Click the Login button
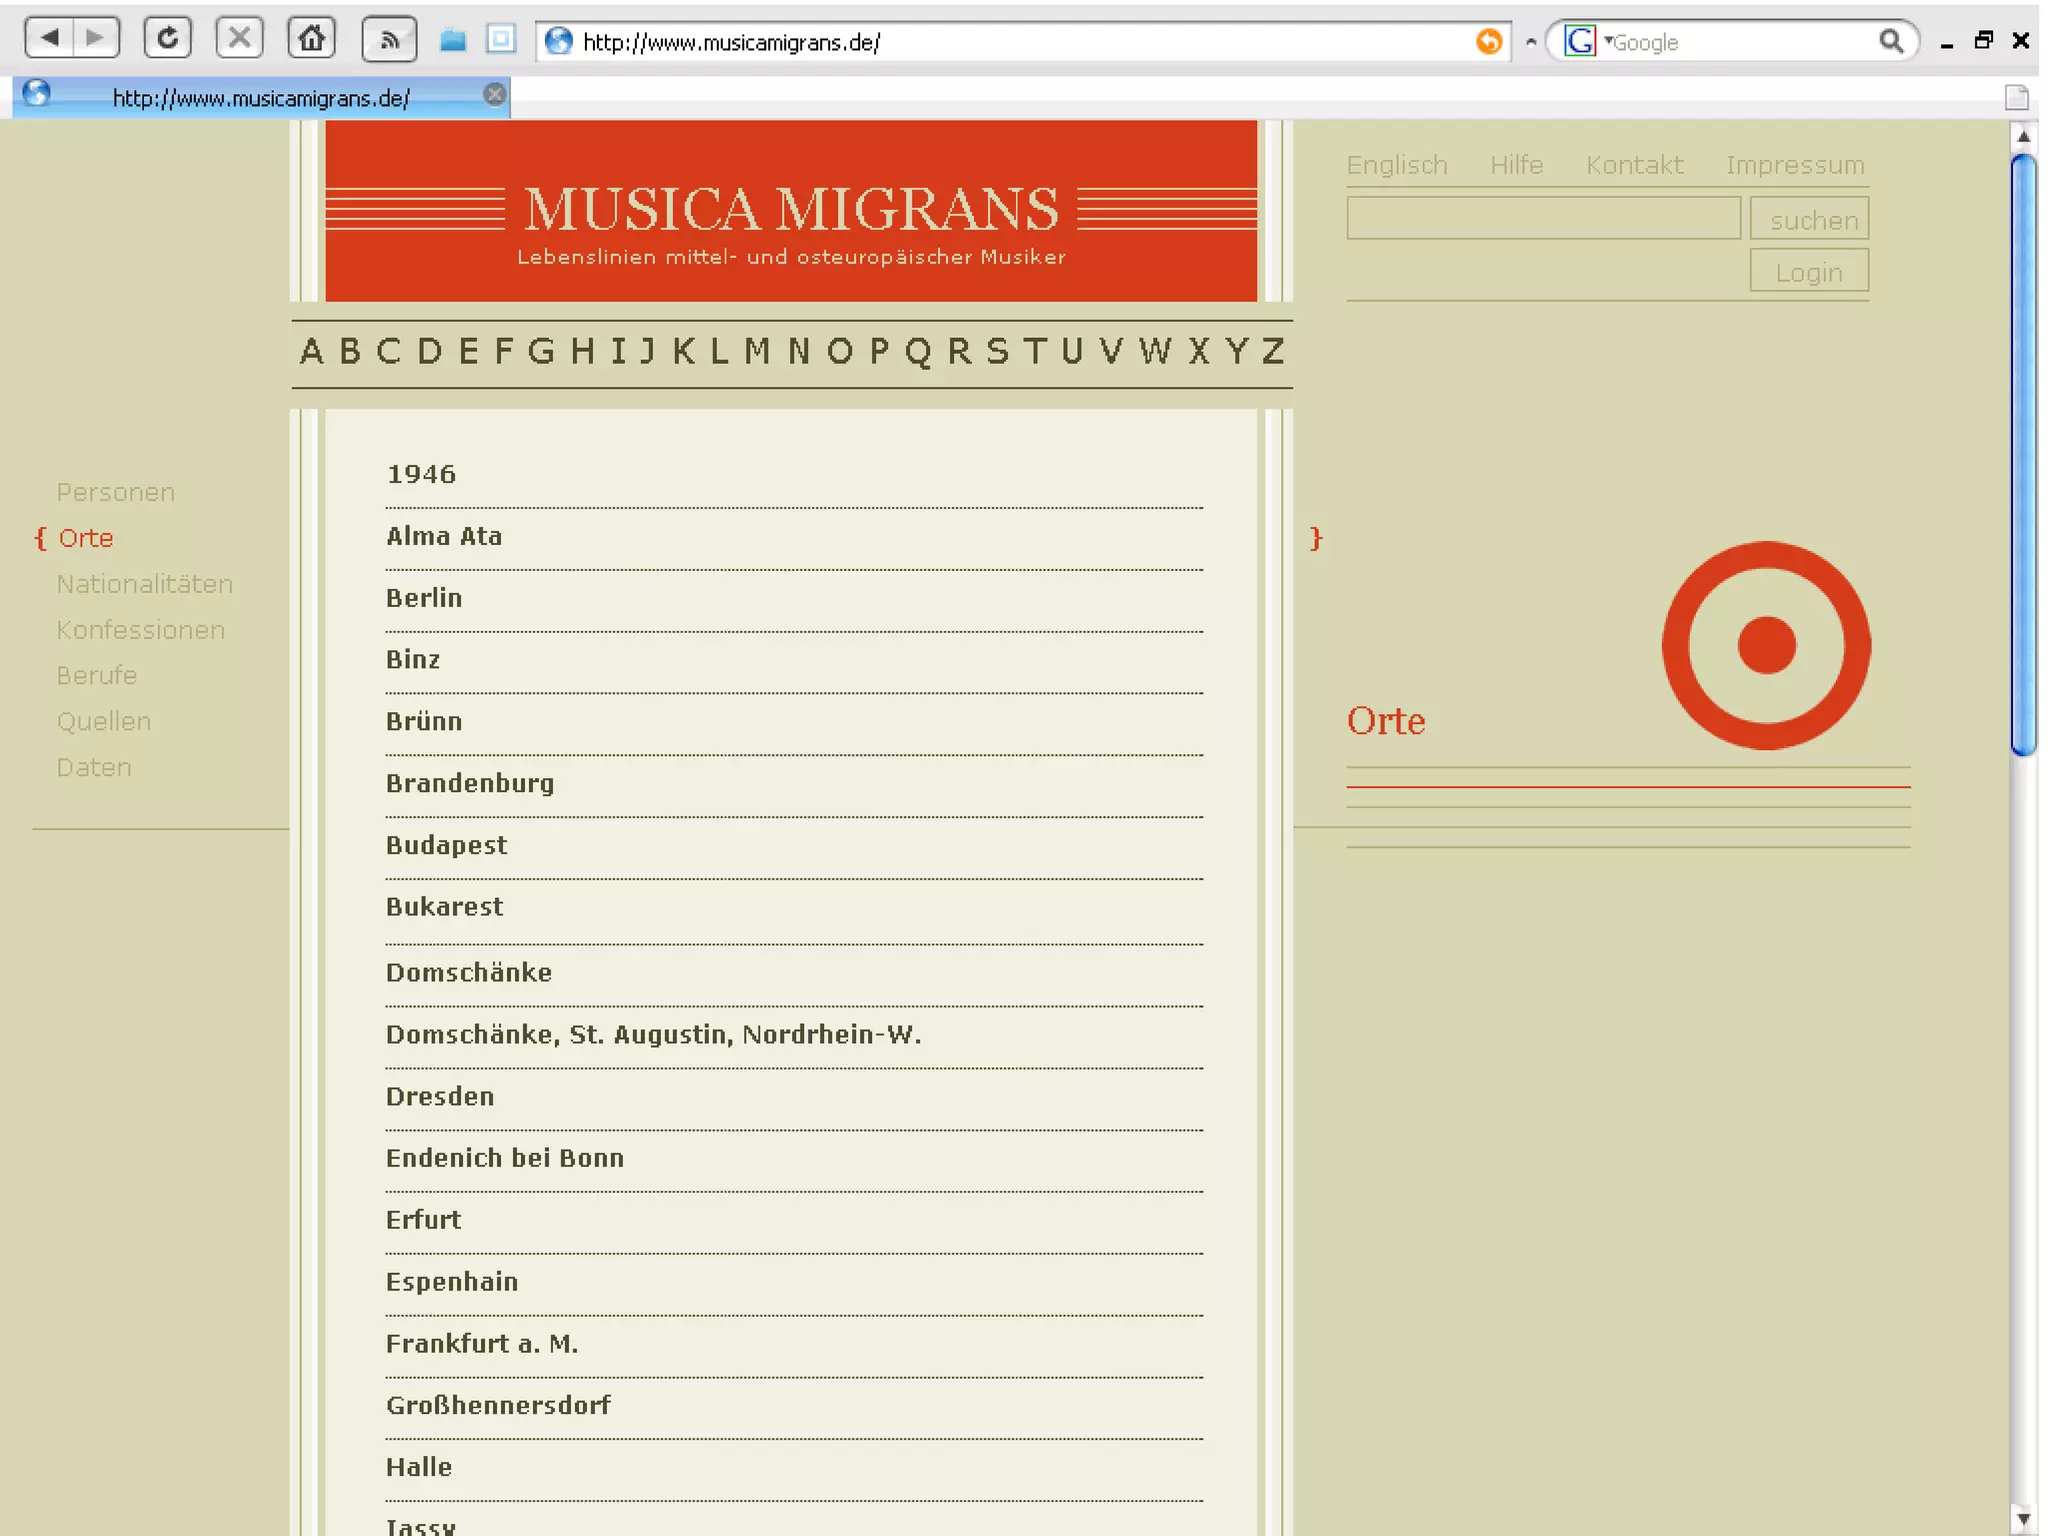2048x1536 pixels. pos(1808,271)
